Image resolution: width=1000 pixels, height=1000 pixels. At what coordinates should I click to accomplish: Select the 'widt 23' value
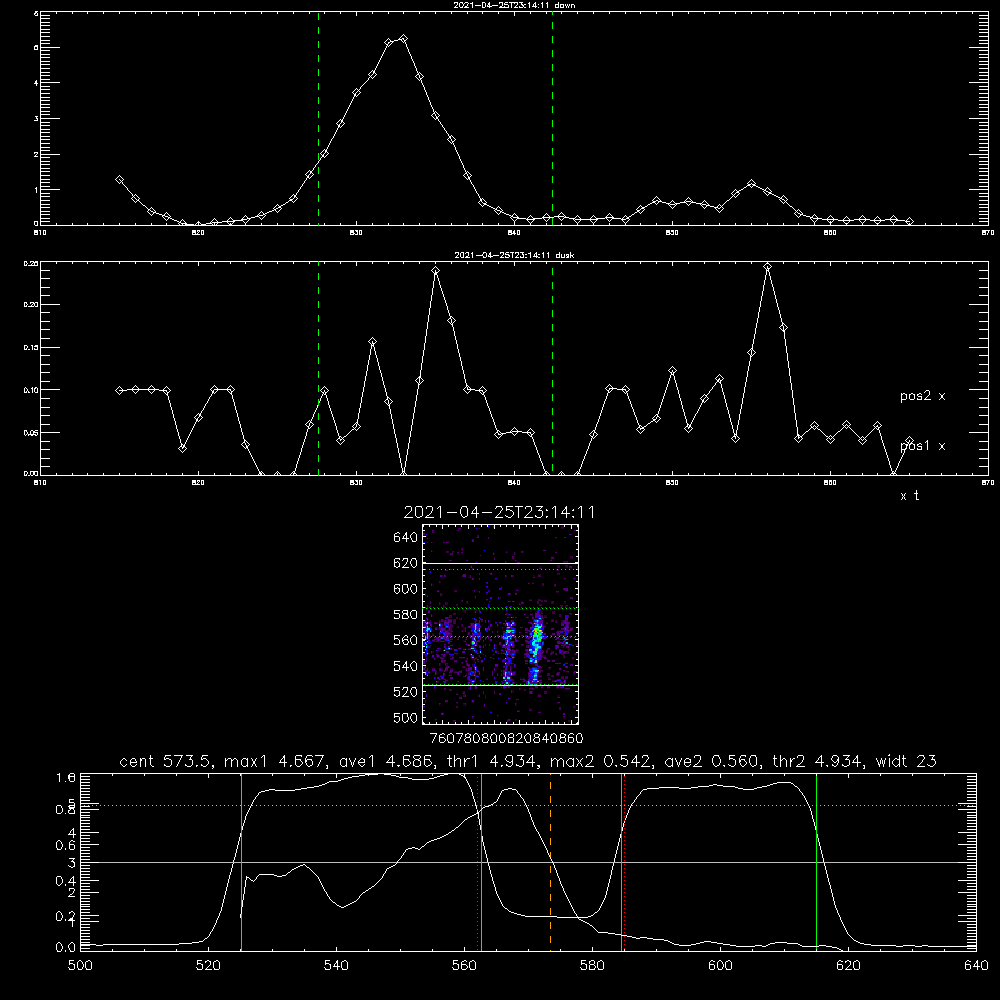[x=906, y=761]
